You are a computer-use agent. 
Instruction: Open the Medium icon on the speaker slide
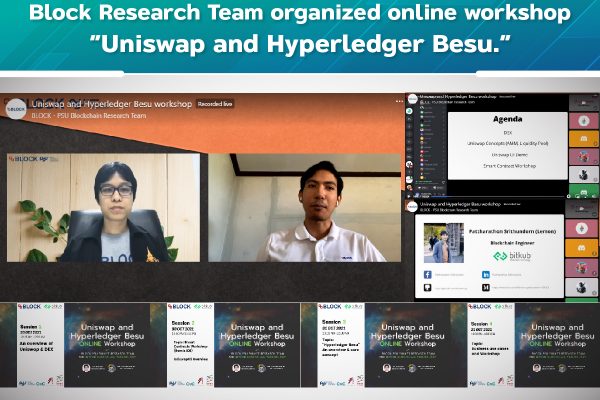(486, 287)
